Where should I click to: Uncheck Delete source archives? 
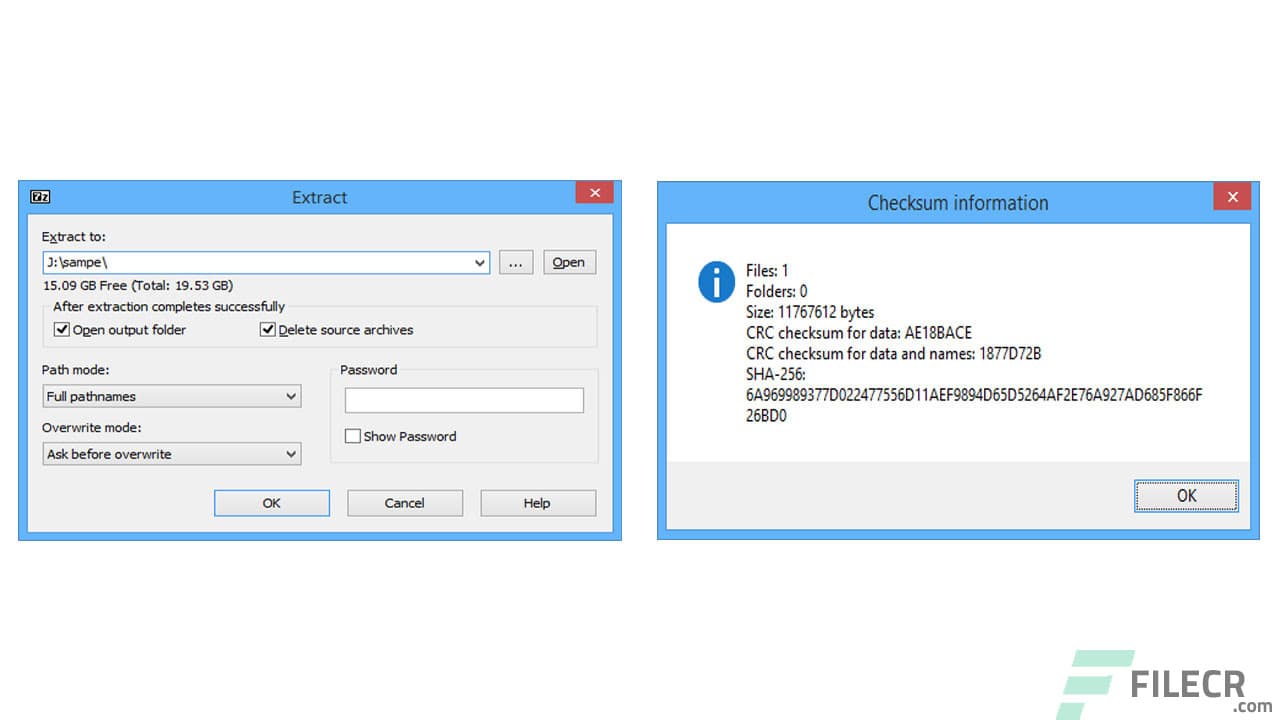point(268,329)
